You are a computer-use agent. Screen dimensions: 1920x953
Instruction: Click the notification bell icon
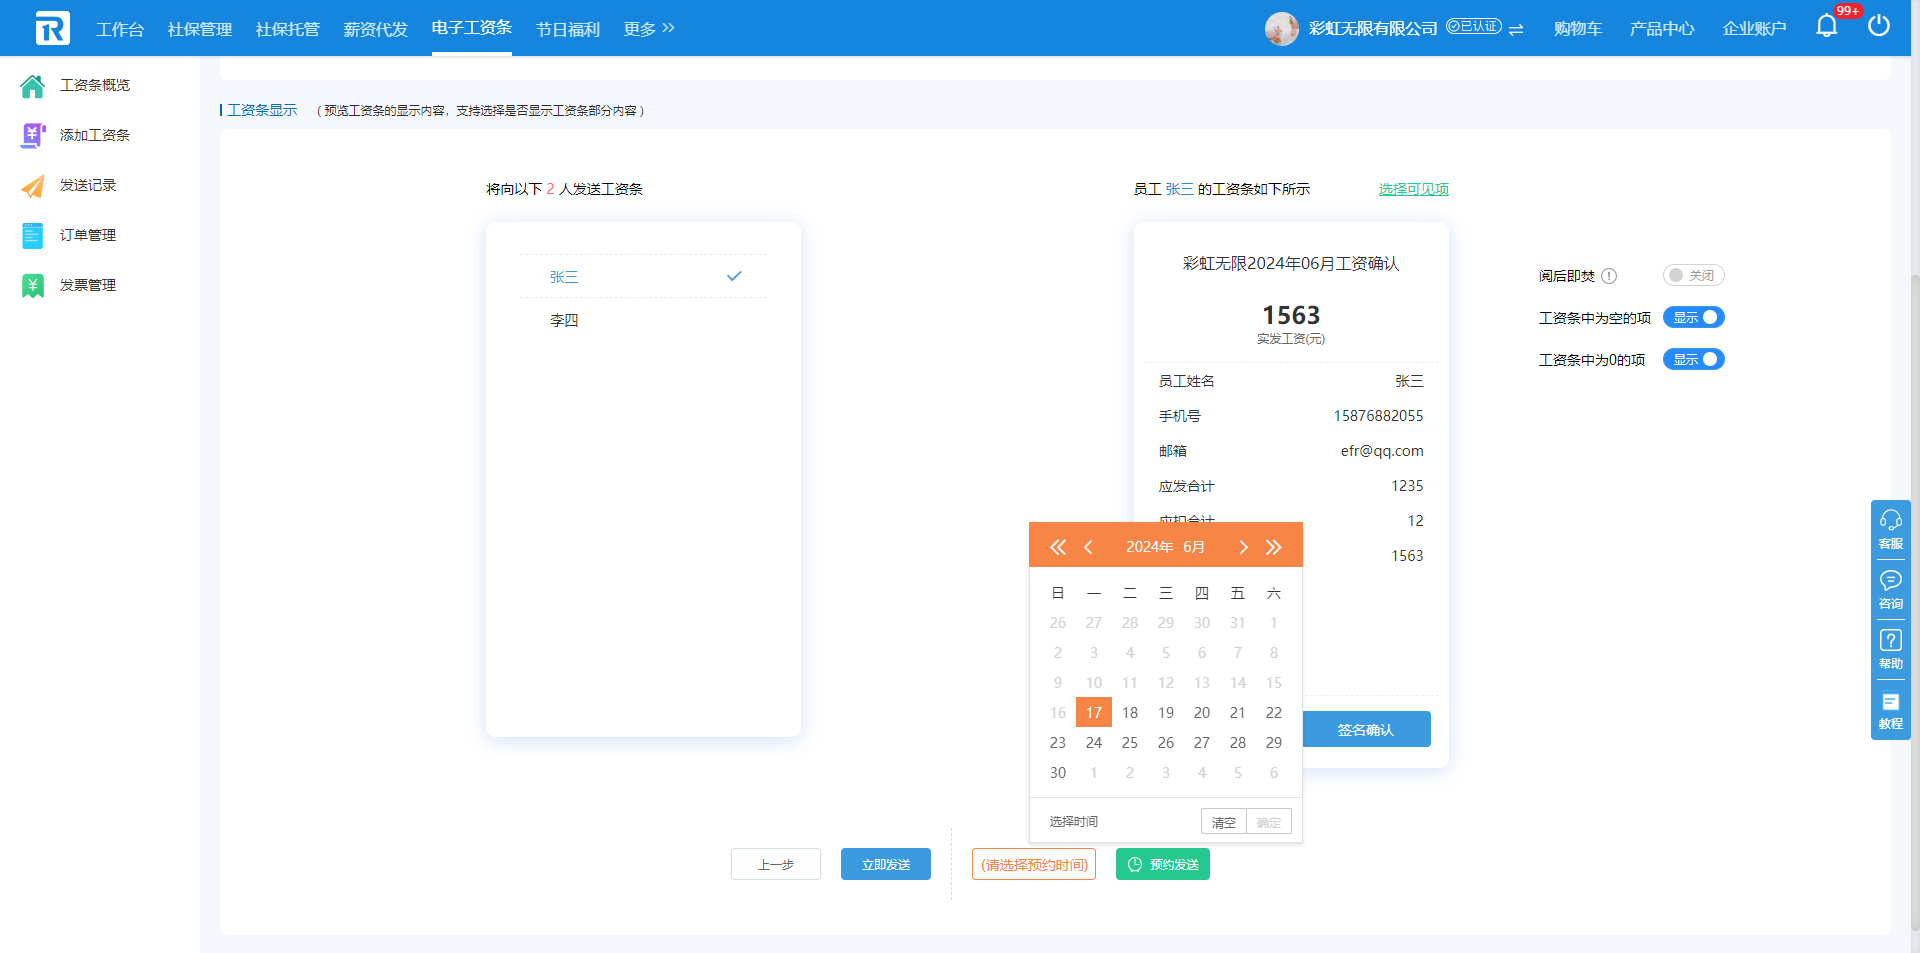(1826, 27)
